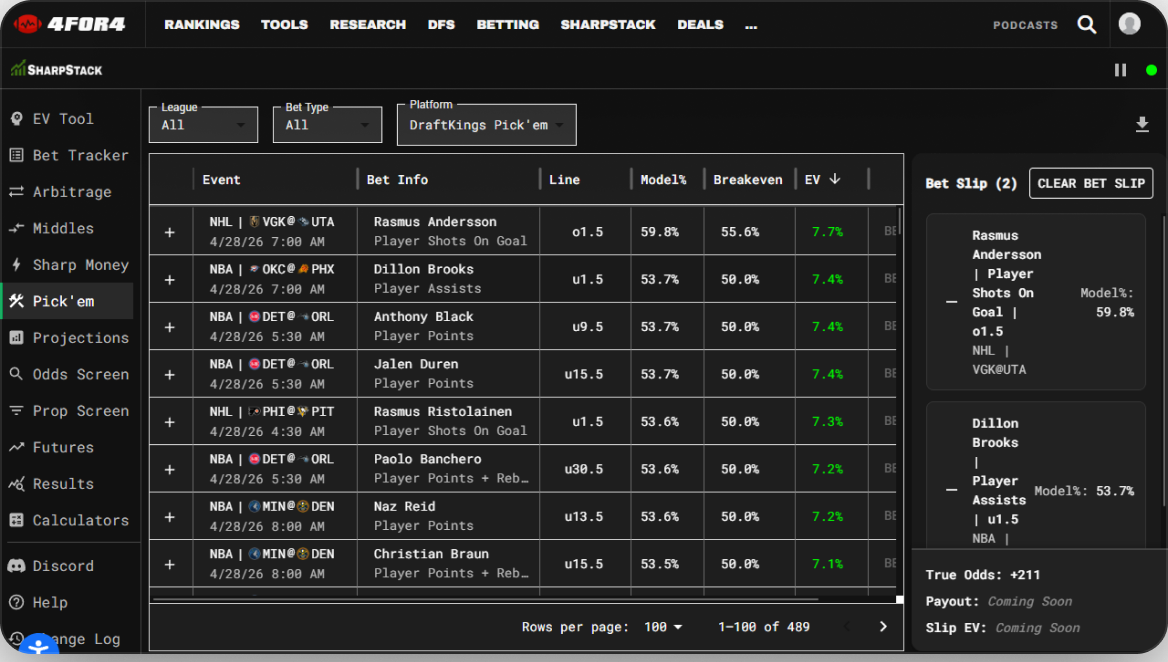Open Betting menu
The width and height of the screenshot is (1168, 662).
coord(508,25)
